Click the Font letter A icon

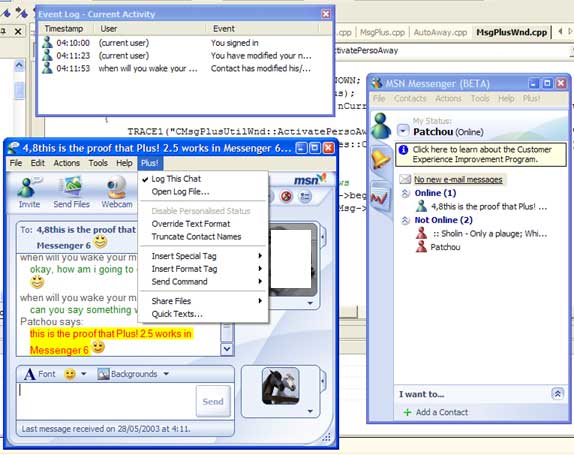29,374
